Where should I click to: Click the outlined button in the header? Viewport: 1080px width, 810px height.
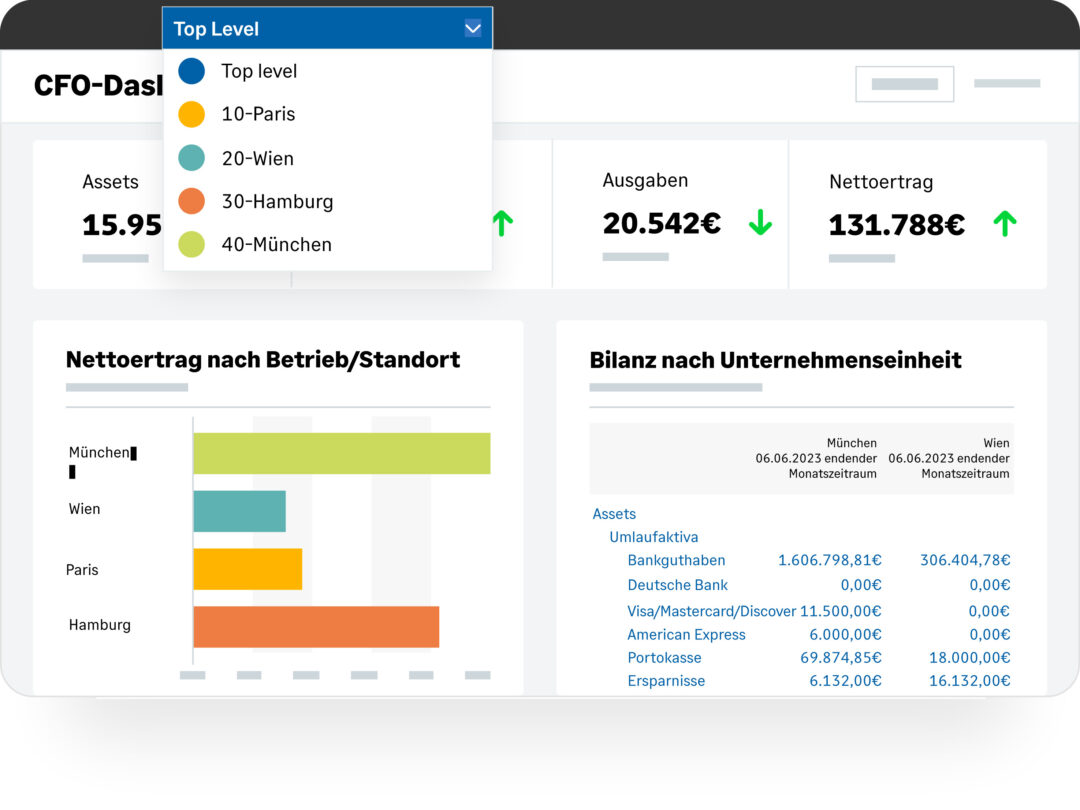(904, 84)
